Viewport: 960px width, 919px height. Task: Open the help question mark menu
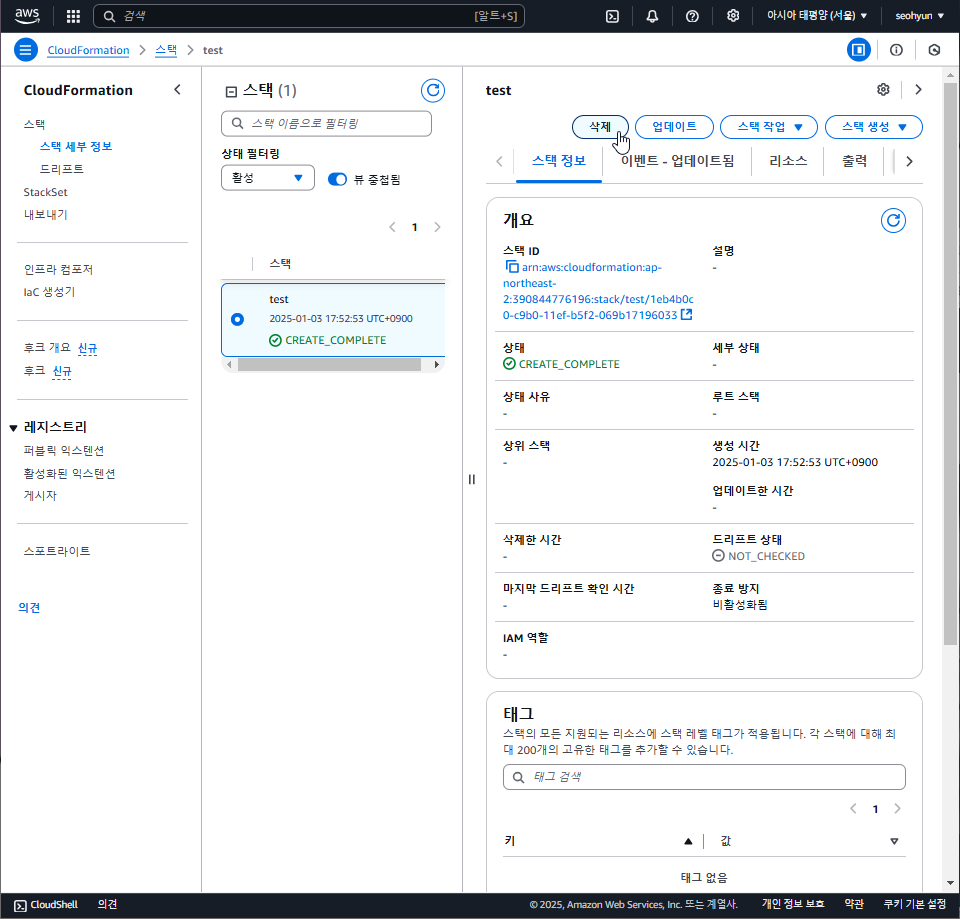click(x=692, y=16)
